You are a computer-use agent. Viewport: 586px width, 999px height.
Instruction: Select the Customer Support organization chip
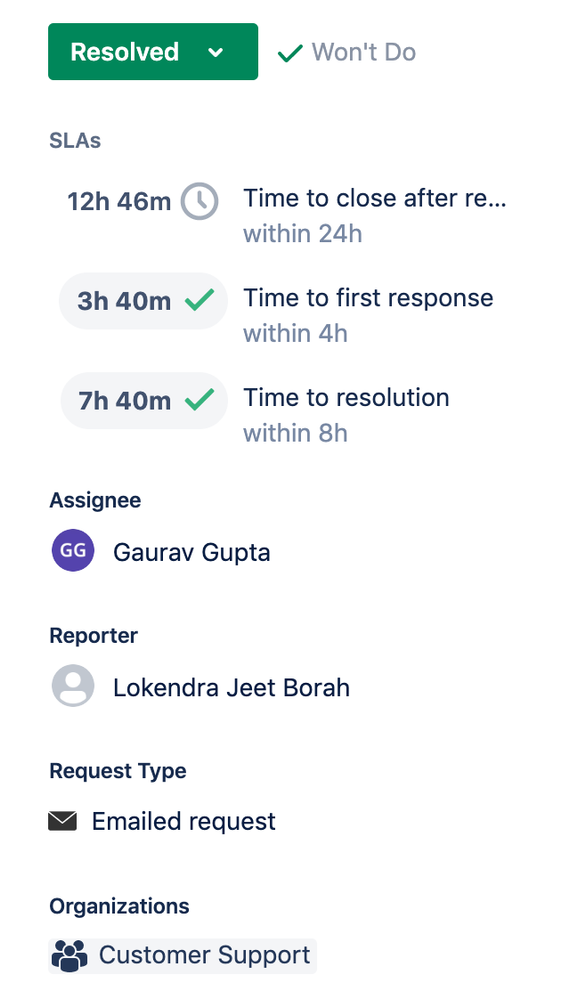[x=181, y=954]
